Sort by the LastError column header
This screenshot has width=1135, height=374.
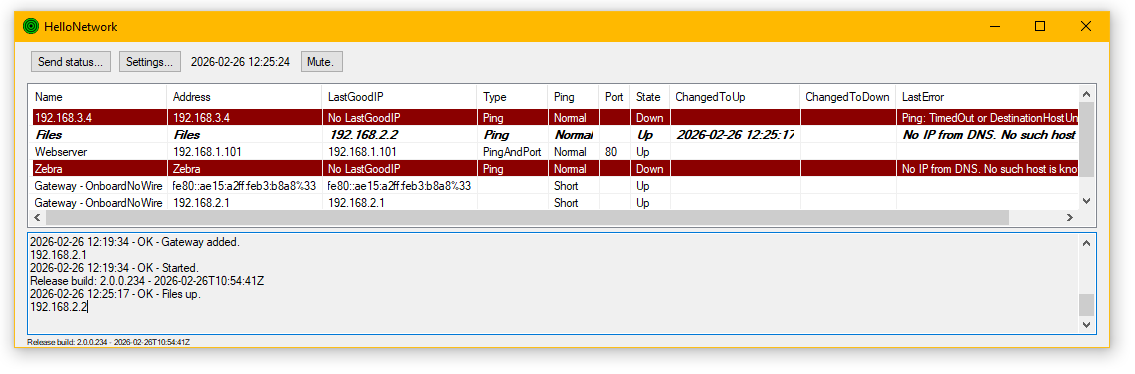point(987,97)
